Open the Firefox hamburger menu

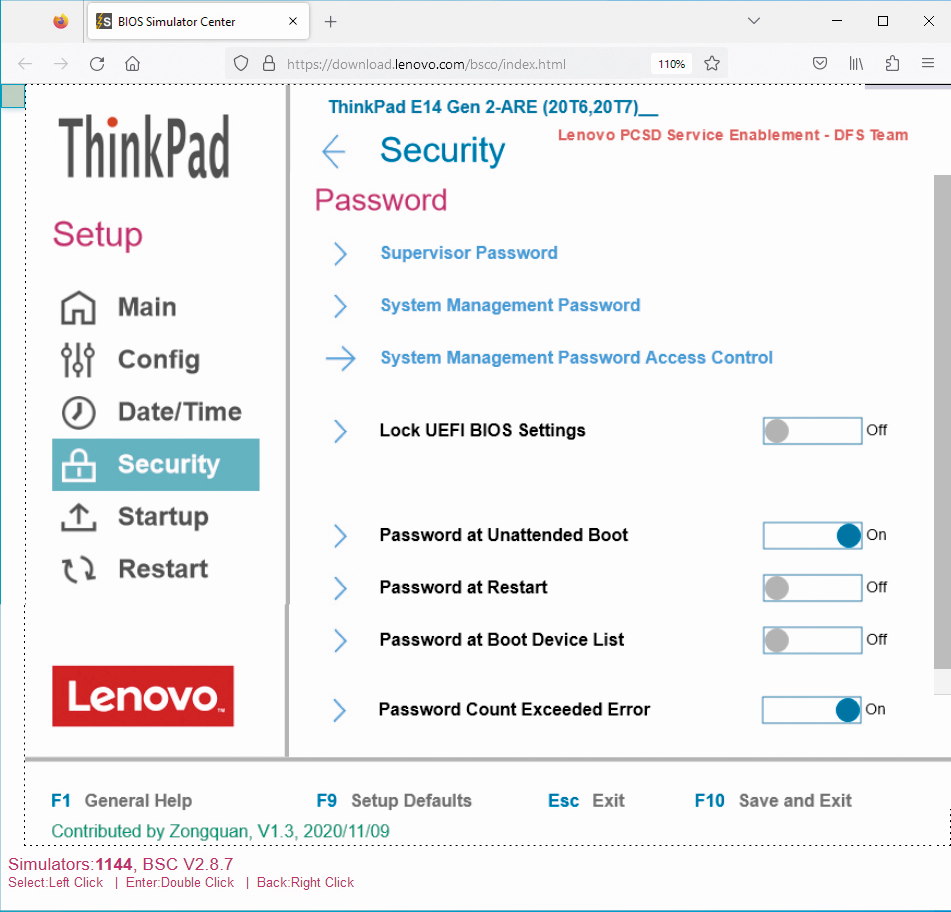pos(927,63)
